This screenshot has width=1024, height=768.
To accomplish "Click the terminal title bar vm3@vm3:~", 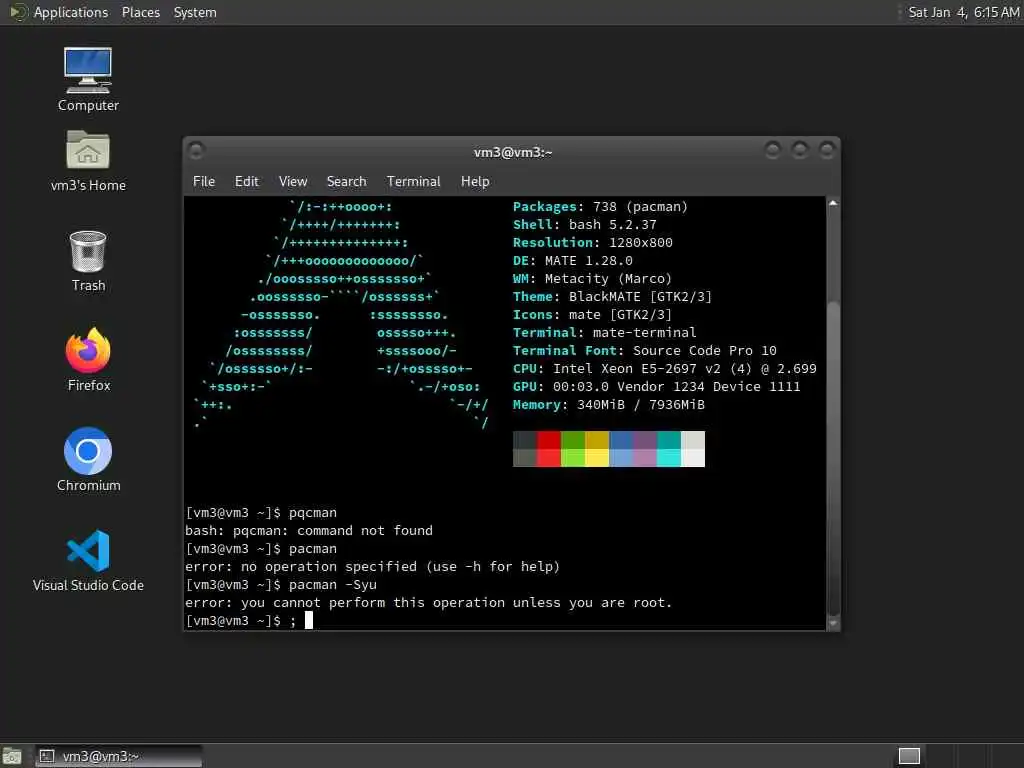I will click(x=513, y=152).
